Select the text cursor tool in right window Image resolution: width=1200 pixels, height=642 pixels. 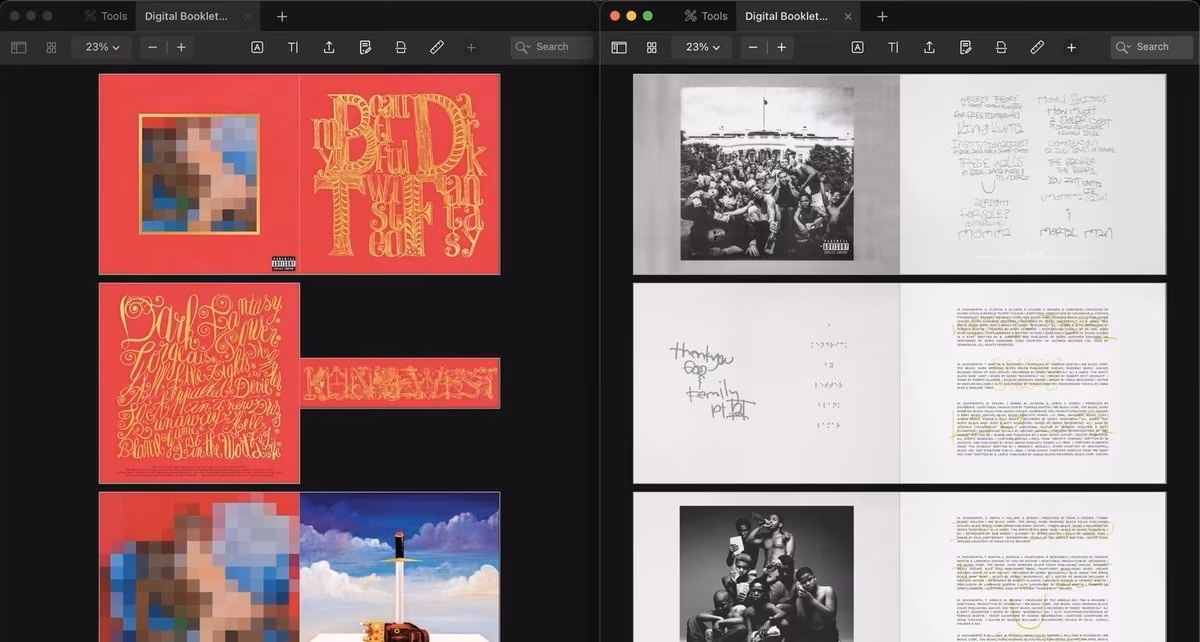coord(893,47)
